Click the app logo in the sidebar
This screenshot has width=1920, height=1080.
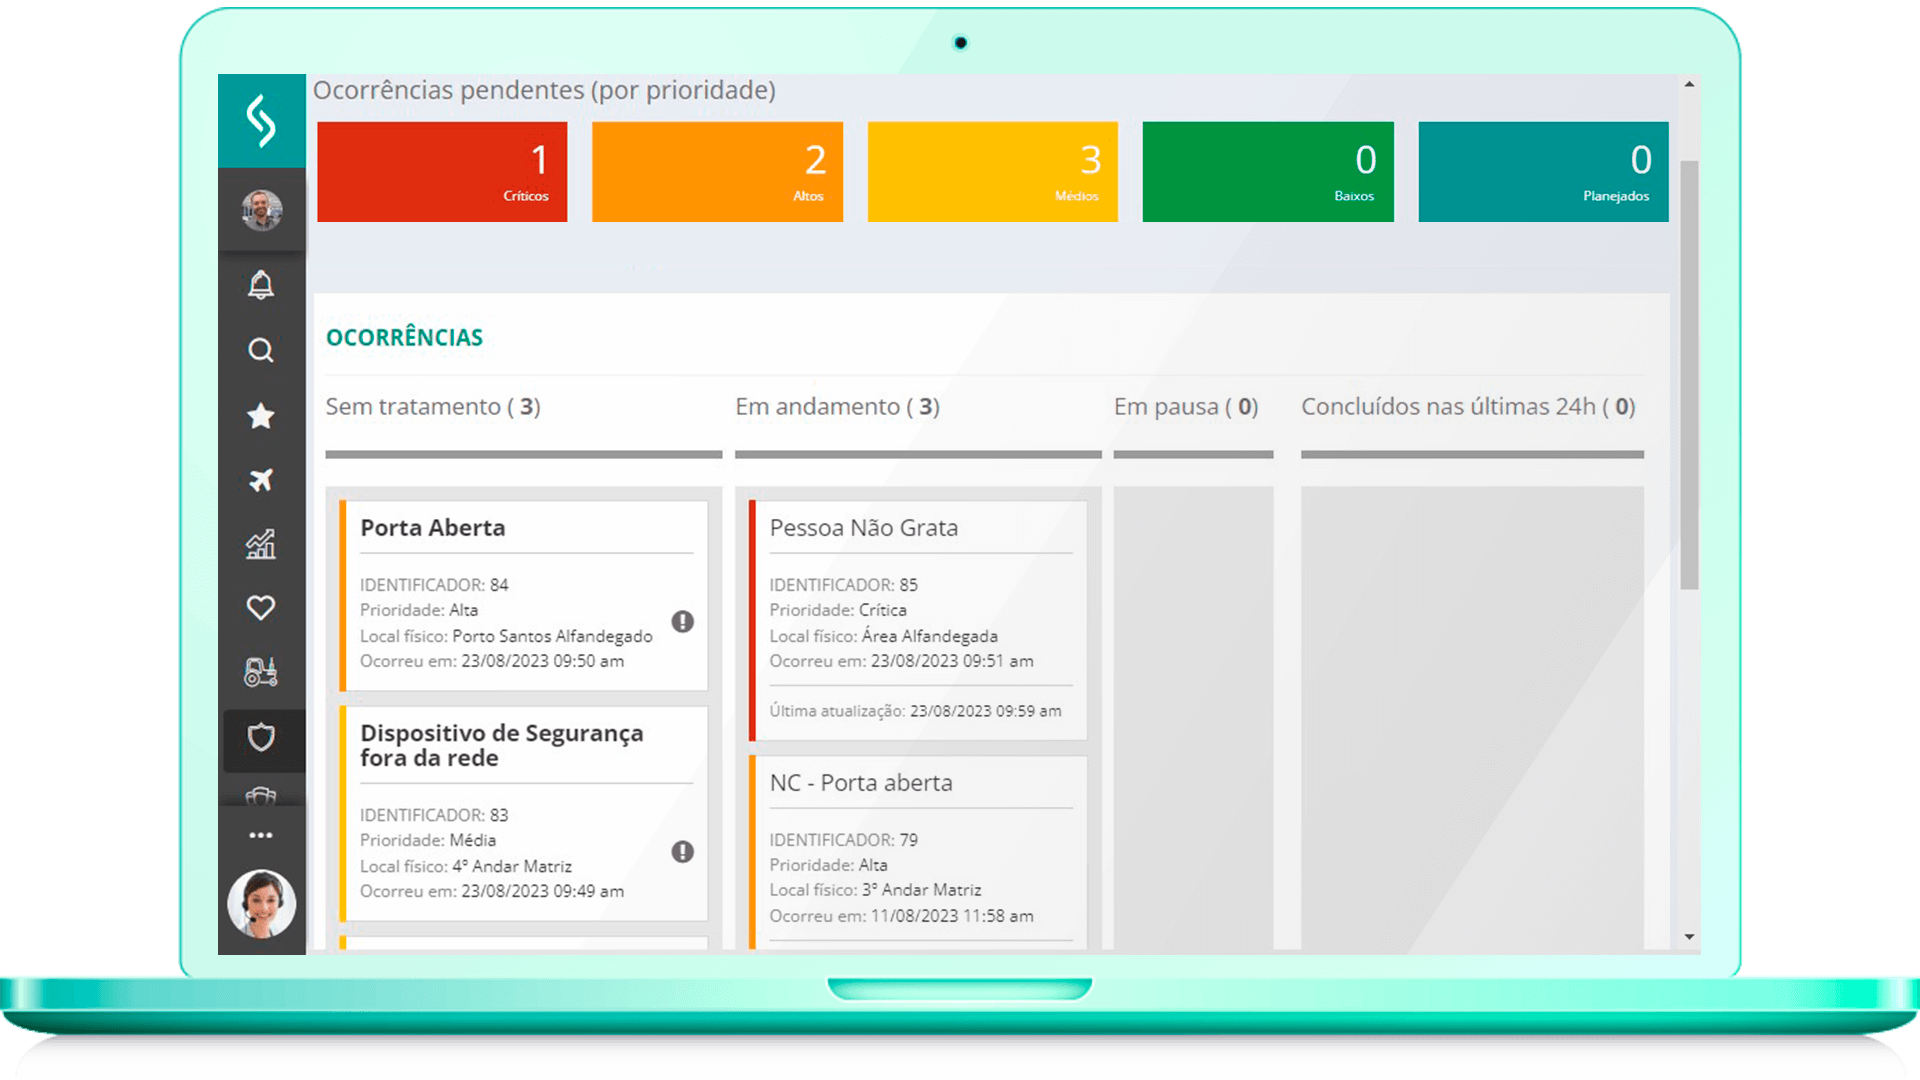261,121
